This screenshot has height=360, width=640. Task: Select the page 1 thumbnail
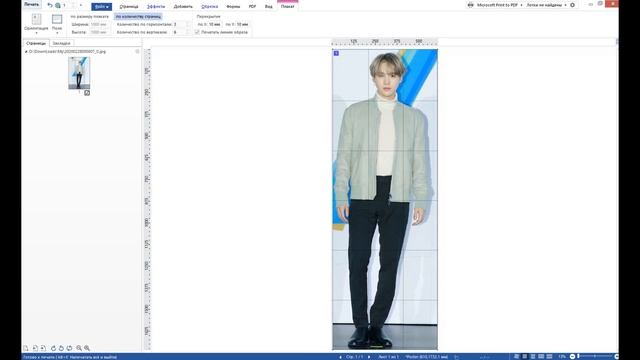point(79,73)
